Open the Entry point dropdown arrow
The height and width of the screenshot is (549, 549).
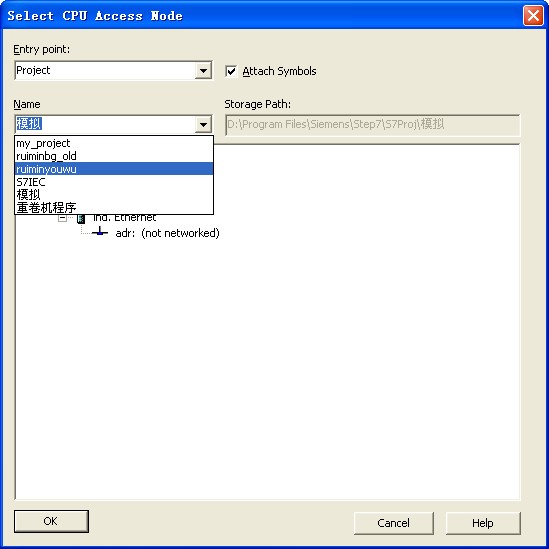pyautogui.click(x=203, y=71)
